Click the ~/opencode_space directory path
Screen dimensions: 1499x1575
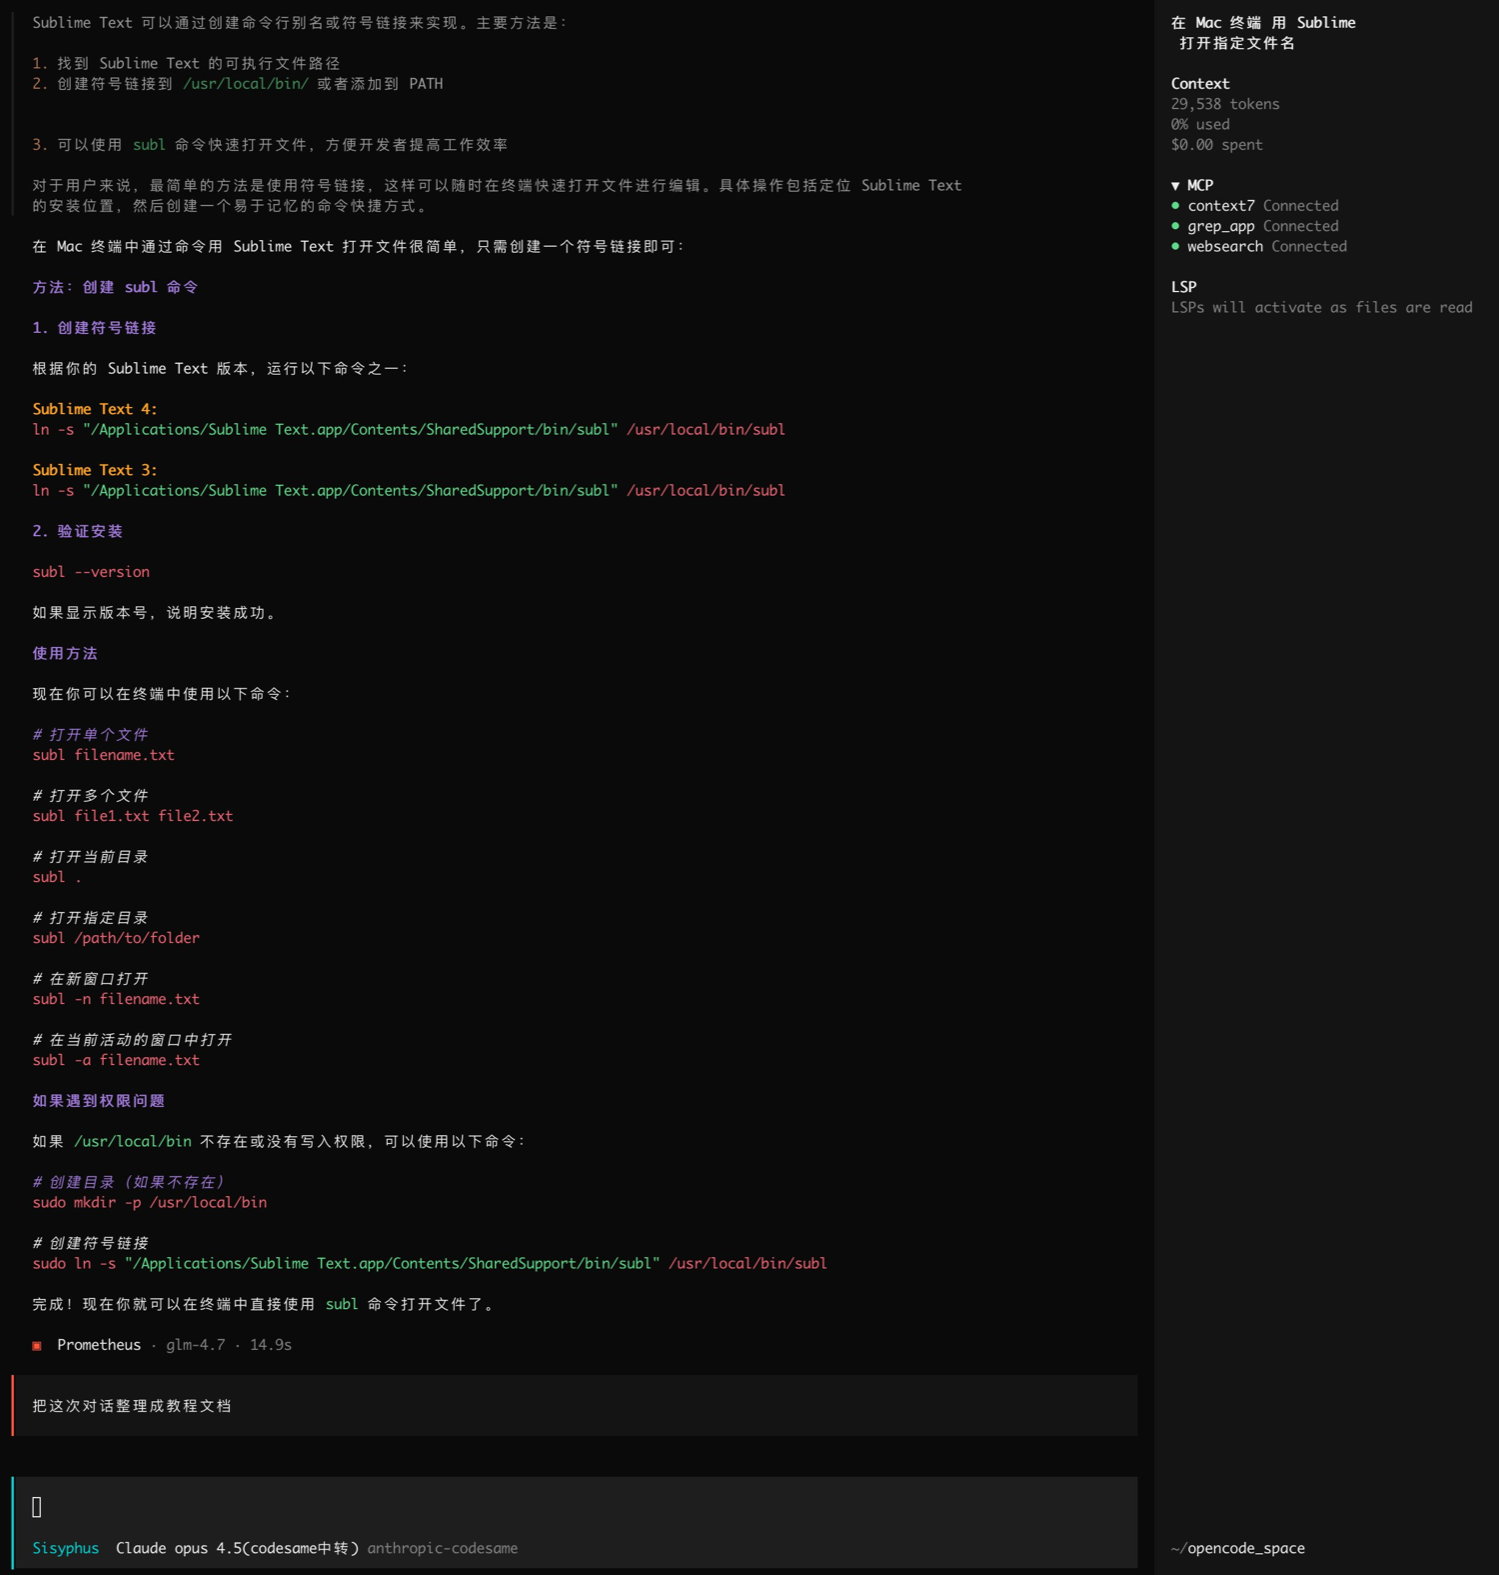click(x=1238, y=1548)
